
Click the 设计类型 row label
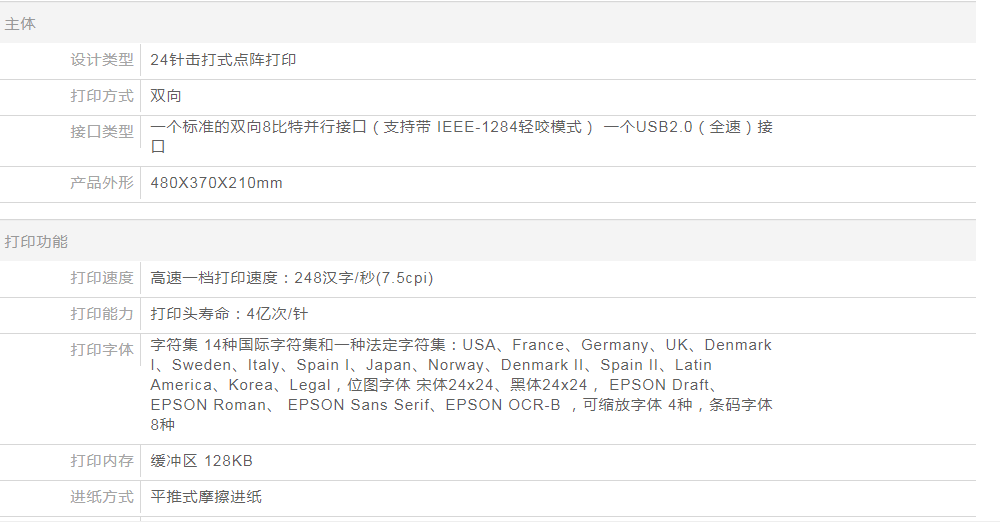tap(101, 60)
